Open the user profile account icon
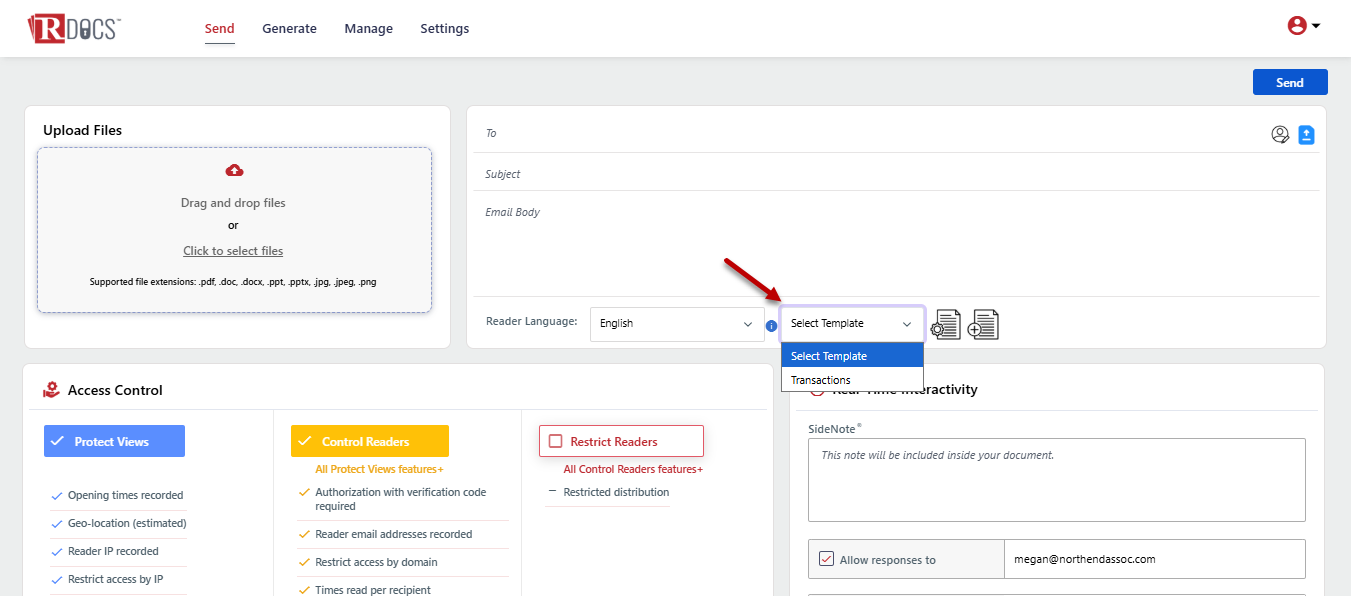The width and height of the screenshot is (1351, 596). [x=1297, y=26]
